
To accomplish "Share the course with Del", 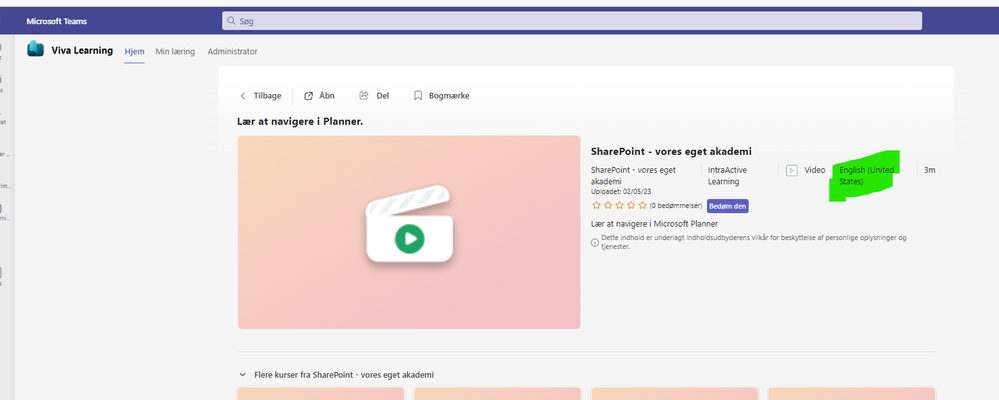I will tap(375, 96).
